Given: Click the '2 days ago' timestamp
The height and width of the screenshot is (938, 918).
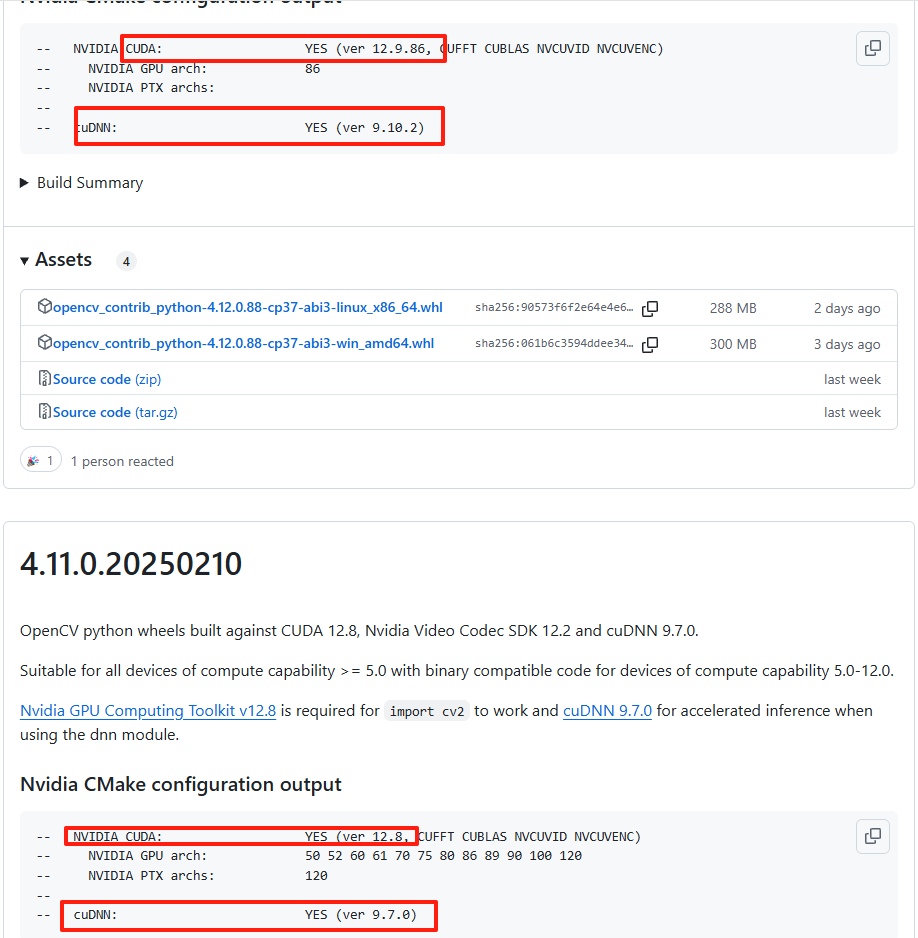Looking at the screenshot, I should click(847, 309).
